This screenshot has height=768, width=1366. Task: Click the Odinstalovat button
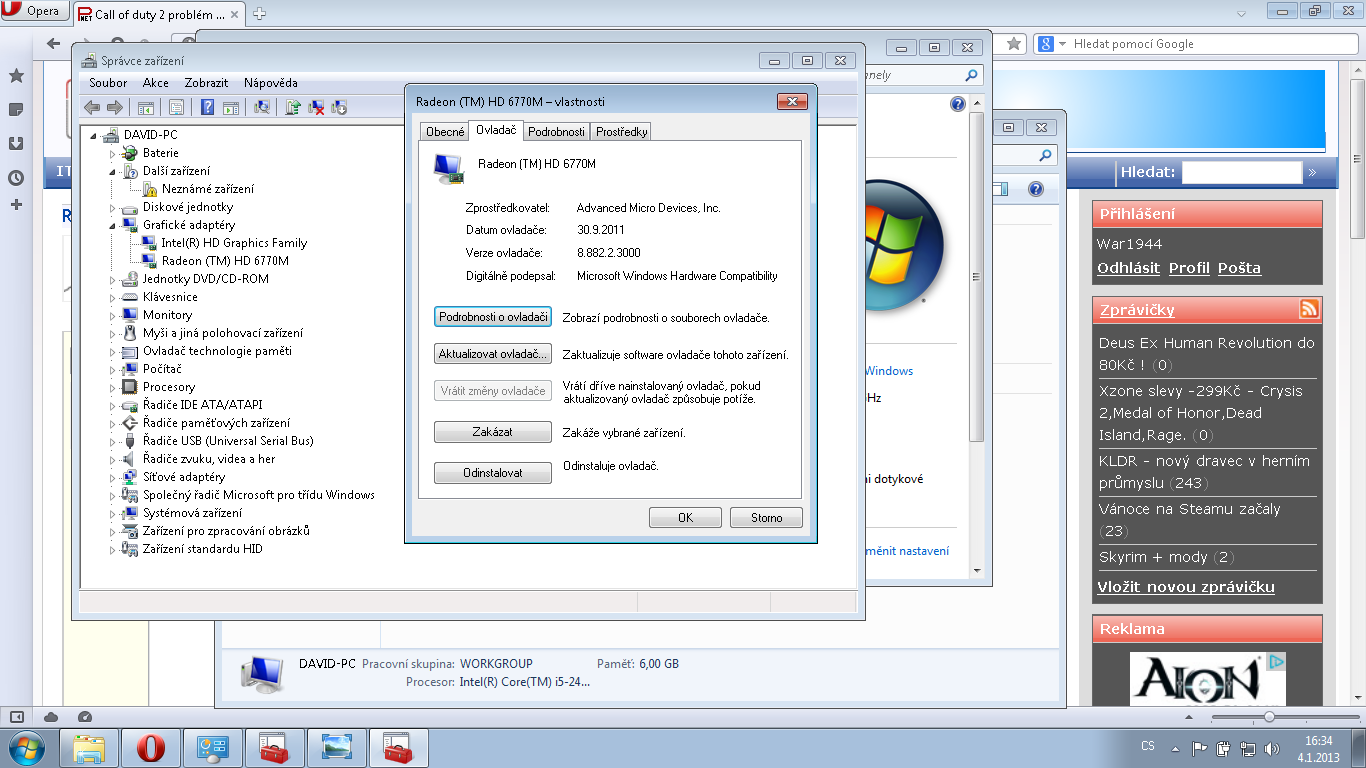[493, 473]
